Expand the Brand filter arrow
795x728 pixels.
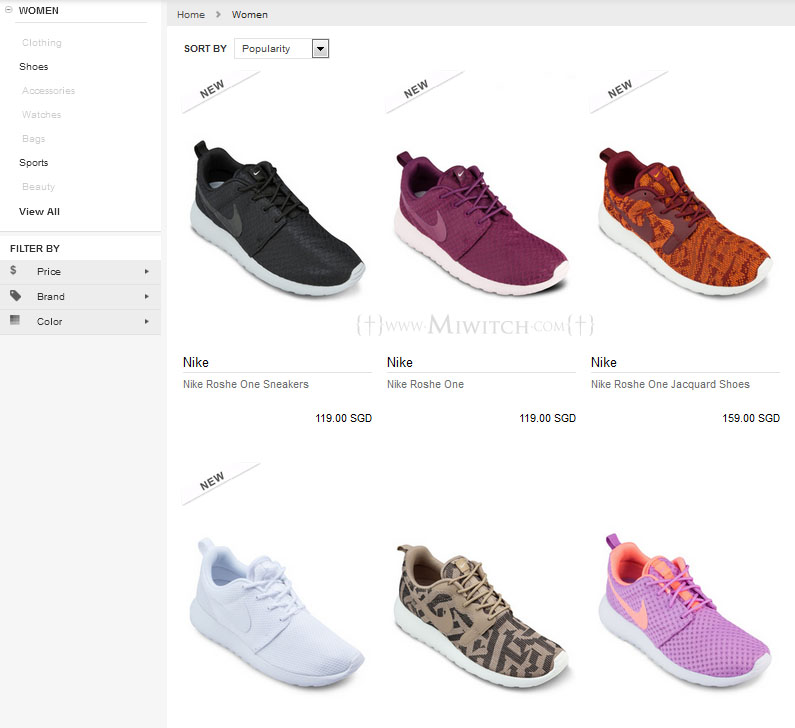click(147, 296)
